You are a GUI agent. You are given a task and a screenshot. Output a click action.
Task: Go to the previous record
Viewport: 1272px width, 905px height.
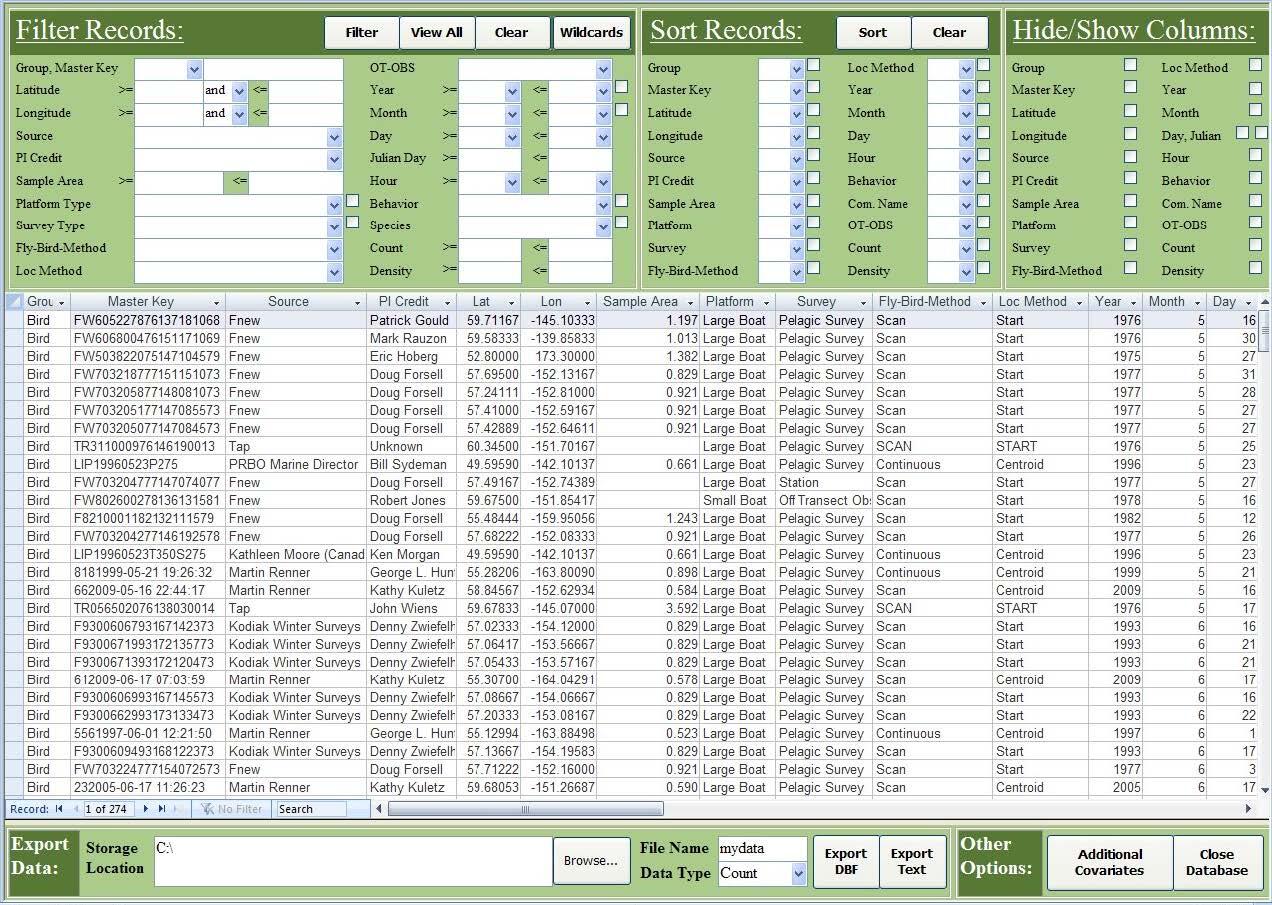tap(75, 809)
